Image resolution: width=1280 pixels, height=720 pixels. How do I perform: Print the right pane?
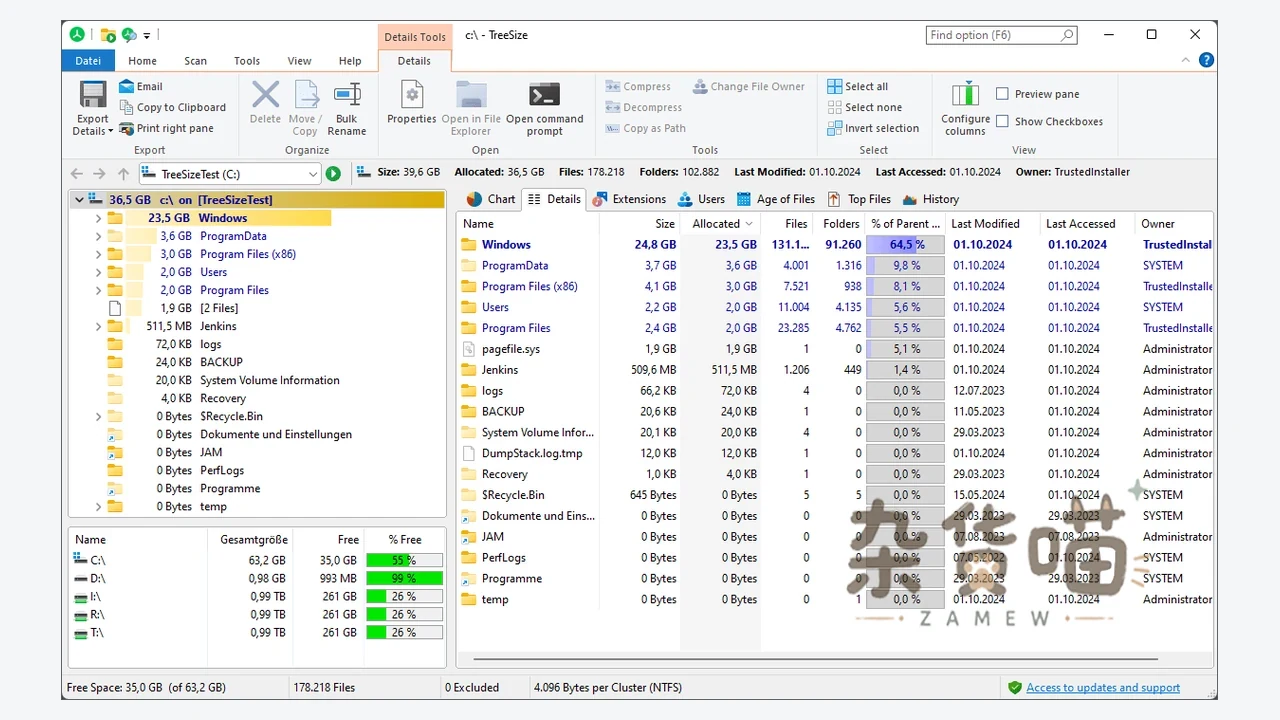166,129
